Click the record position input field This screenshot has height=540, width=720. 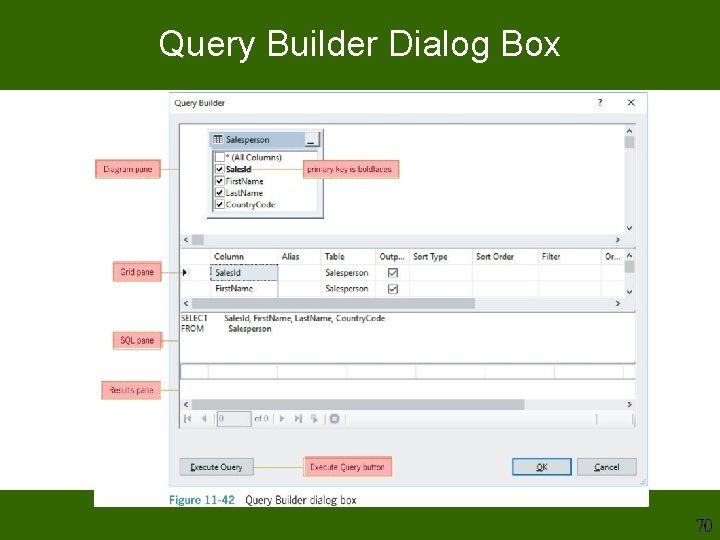[234, 419]
